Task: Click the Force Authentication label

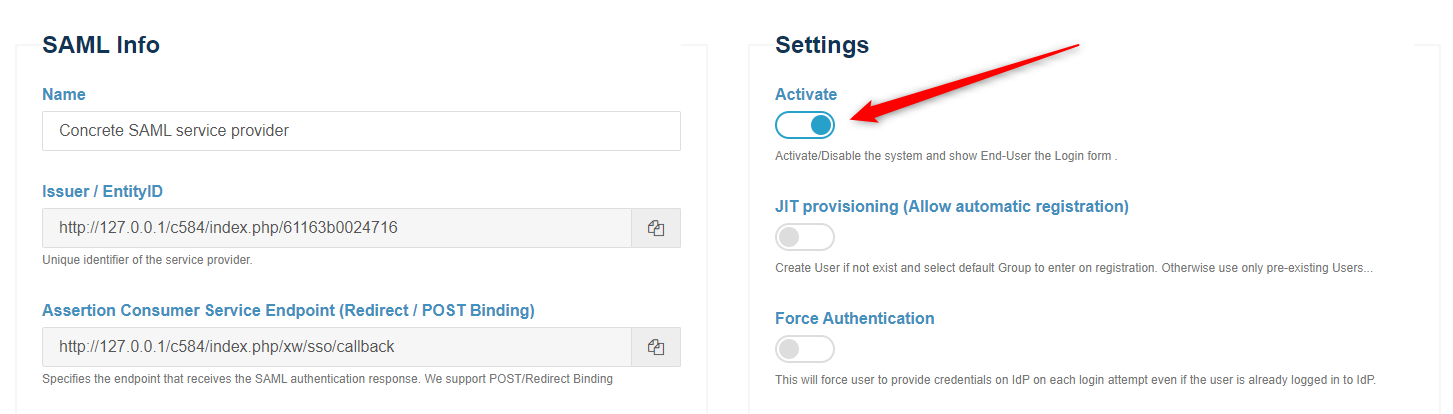Action: tap(854, 318)
